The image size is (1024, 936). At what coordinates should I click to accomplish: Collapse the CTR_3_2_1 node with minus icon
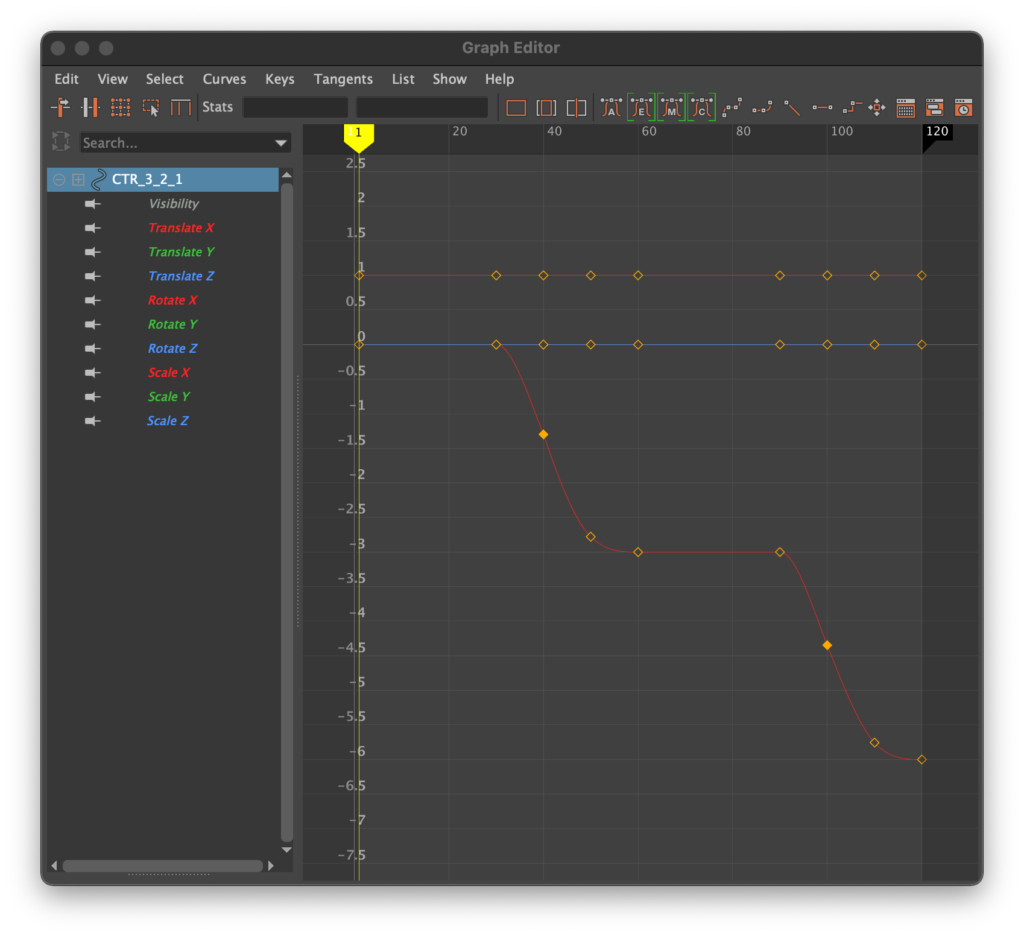(59, 179)
